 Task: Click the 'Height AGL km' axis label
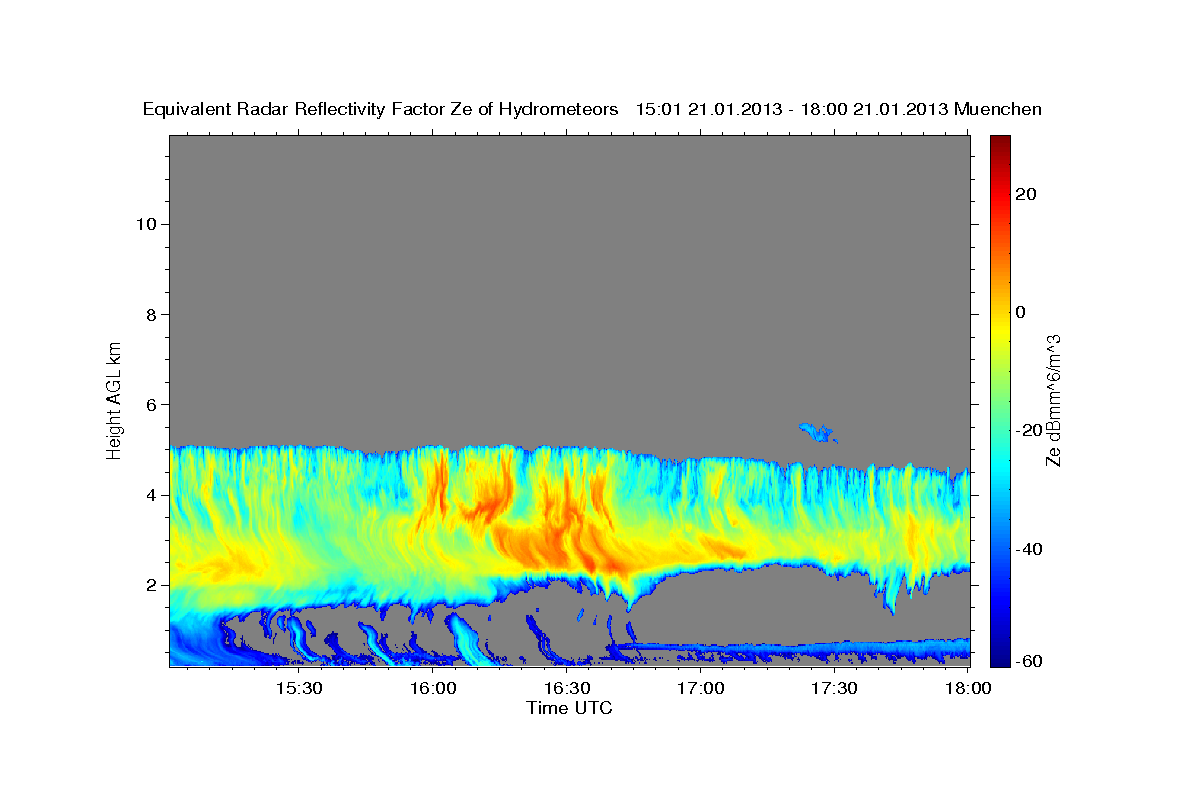114,399
